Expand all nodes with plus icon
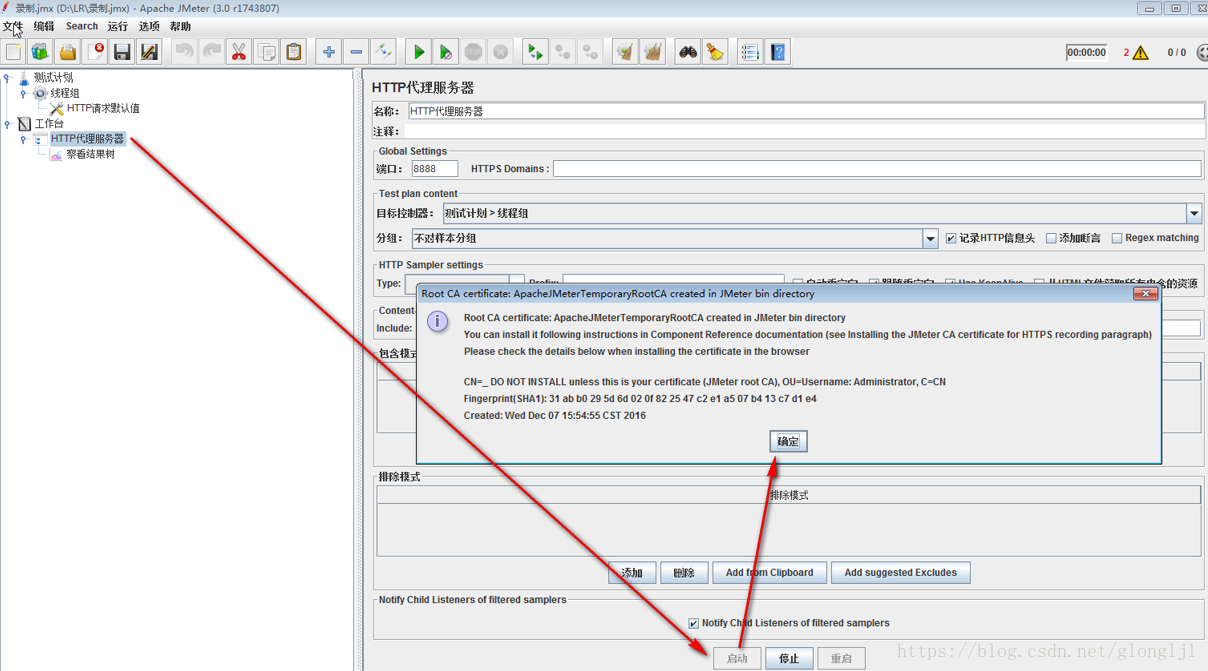 (328, 52)
